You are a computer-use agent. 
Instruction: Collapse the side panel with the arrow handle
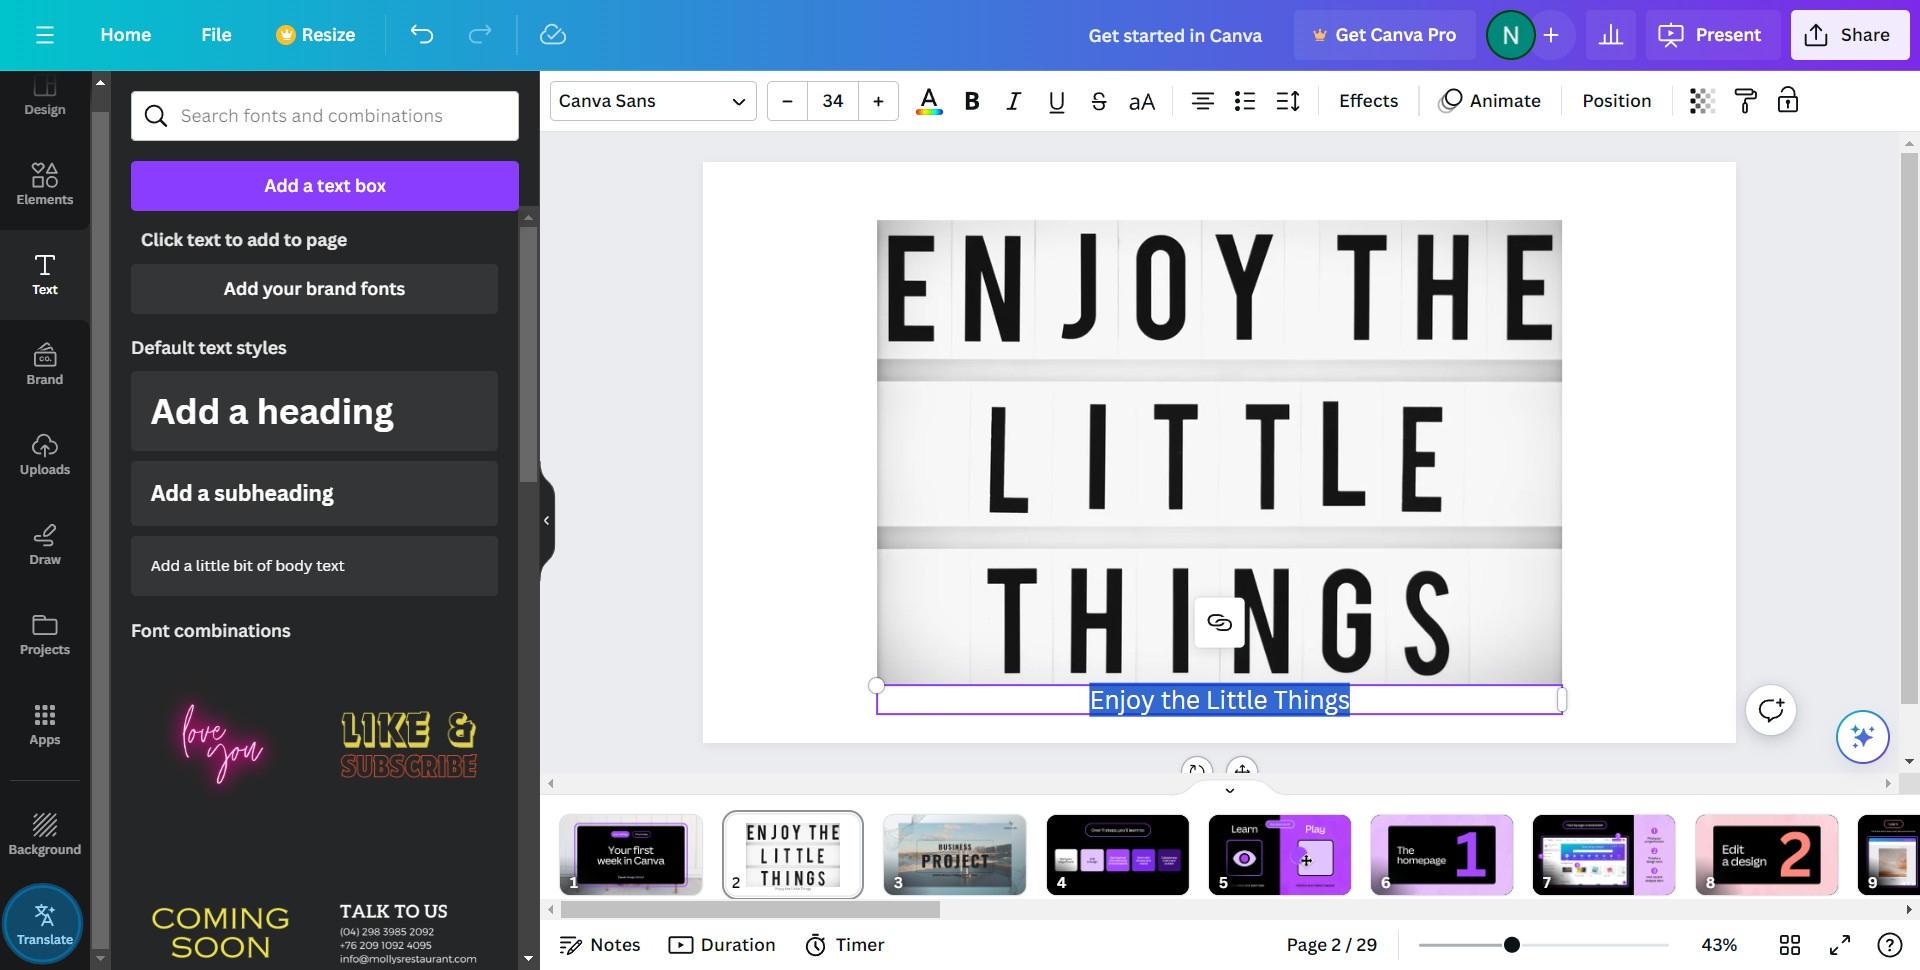(547, 520)
